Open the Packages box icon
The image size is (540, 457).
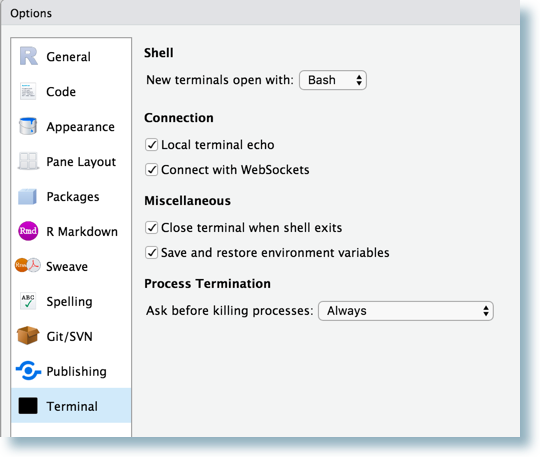point(27,196)
